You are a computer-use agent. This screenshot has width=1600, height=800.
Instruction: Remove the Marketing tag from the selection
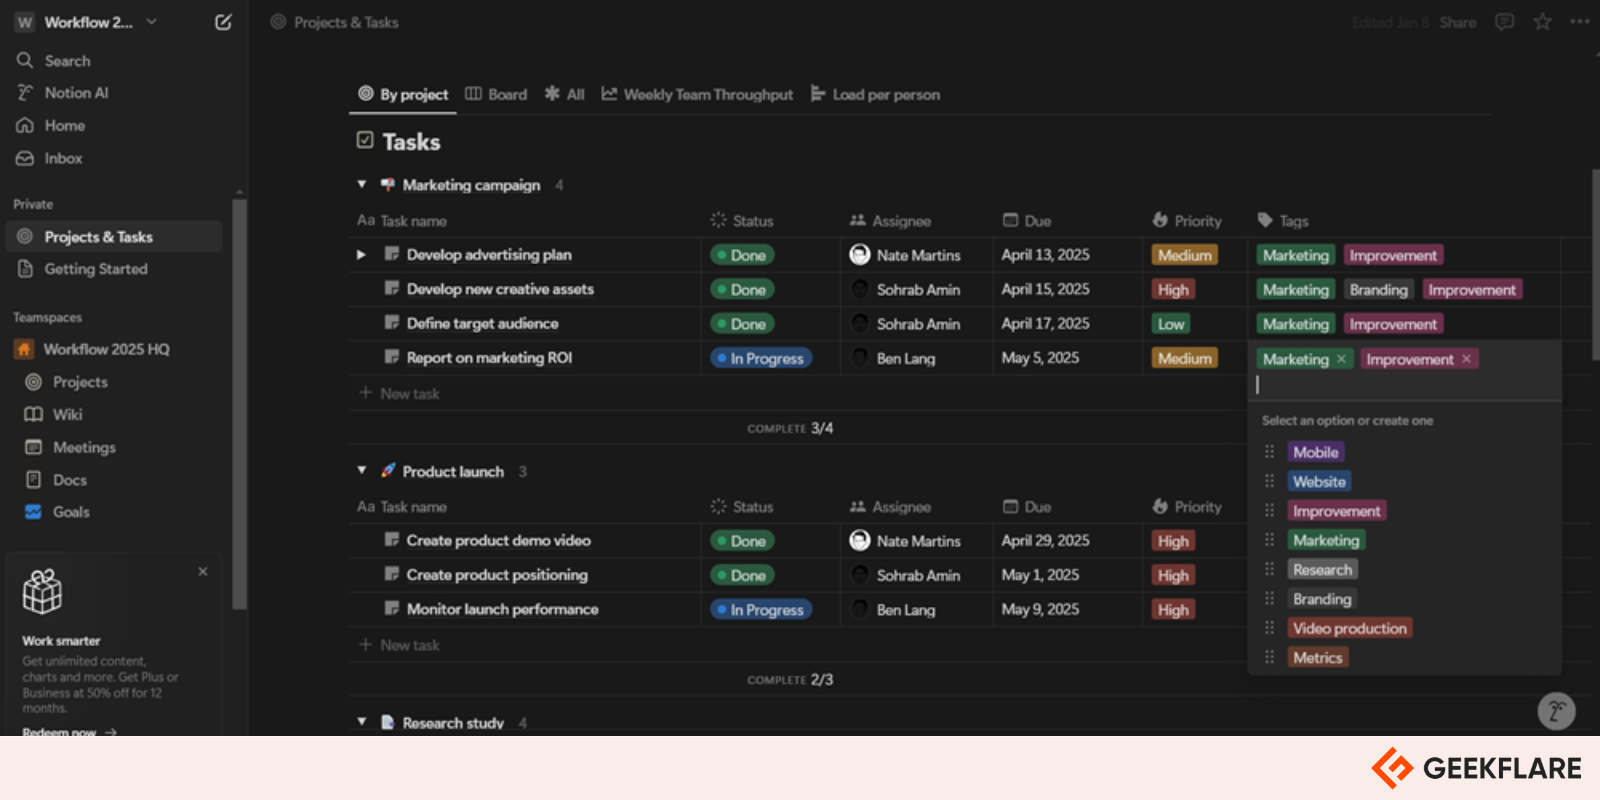(x=1341, y=359)
